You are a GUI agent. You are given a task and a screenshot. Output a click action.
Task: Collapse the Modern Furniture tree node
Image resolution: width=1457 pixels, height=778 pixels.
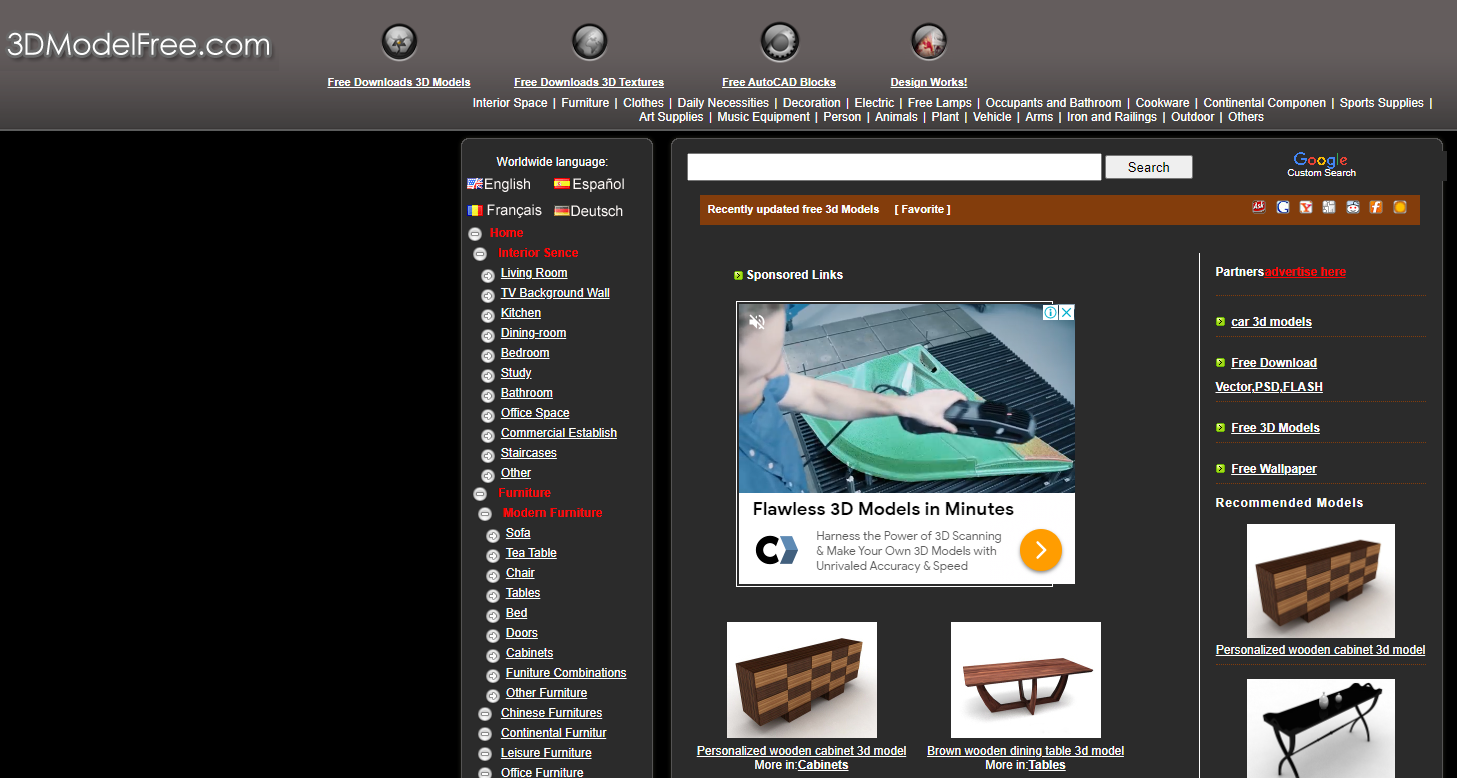pyautogui.click(x=485, y=514)
